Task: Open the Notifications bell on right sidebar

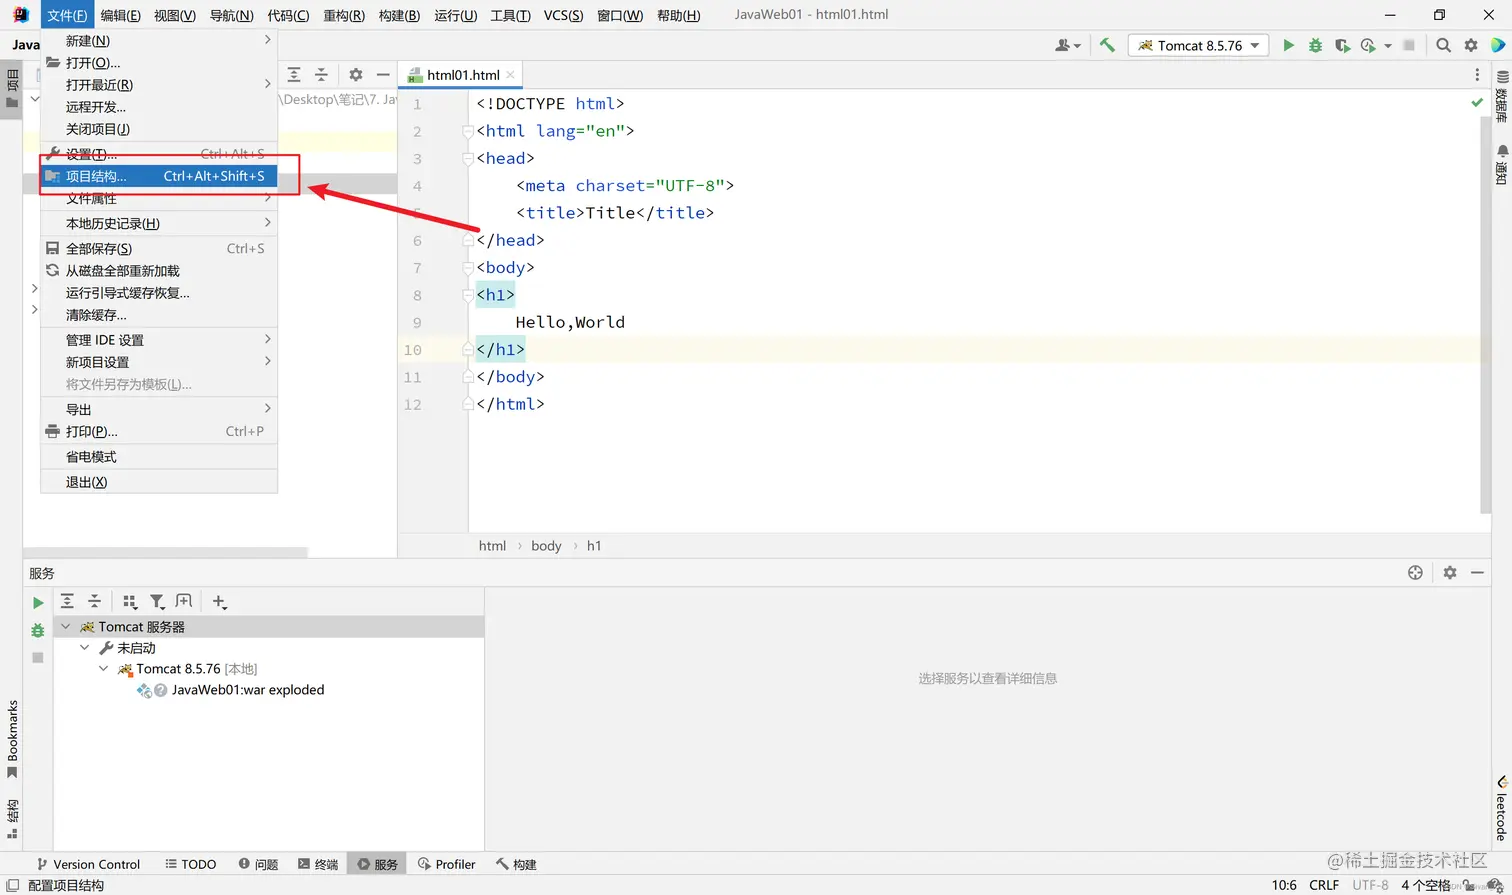Action: [x=1501, y=164]
